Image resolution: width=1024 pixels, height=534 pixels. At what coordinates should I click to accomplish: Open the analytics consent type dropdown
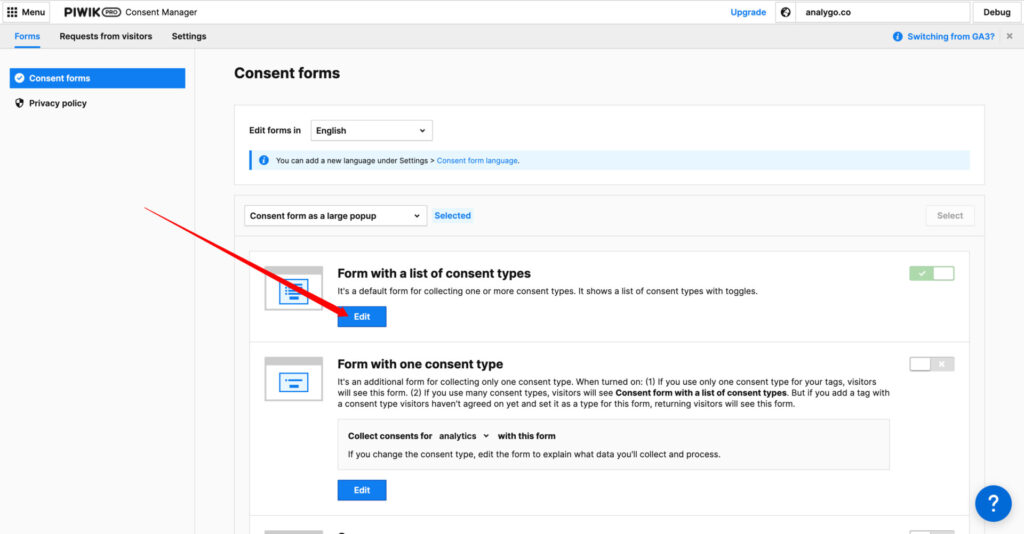point(464,436)
